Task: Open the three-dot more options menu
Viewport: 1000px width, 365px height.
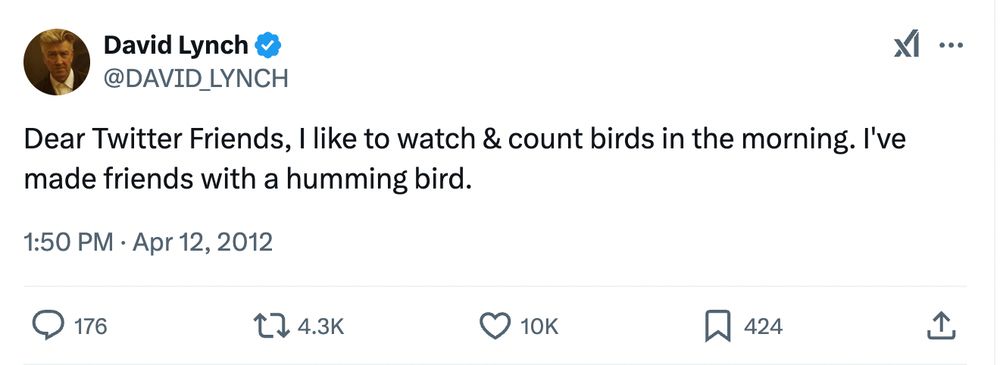Action: point(952,45)
